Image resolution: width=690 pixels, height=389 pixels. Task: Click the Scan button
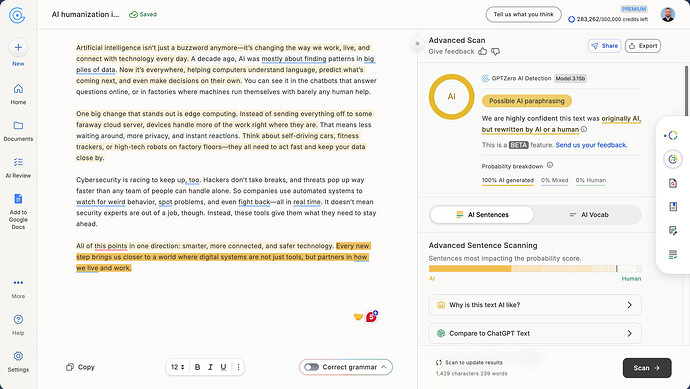click(x=647, y=368)
